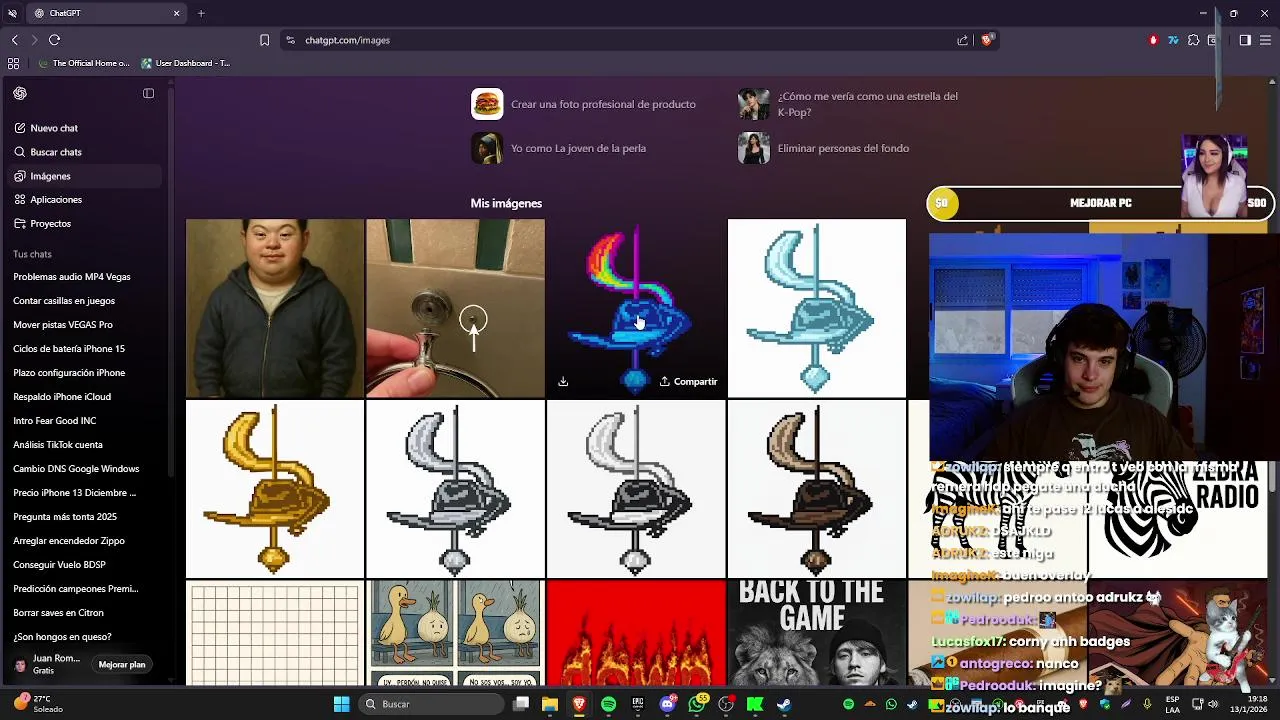Open the chat 'Pregunta más tonta 2025'
The width and height of the screenshot is (1280, 720).
[x=65, y=517]
